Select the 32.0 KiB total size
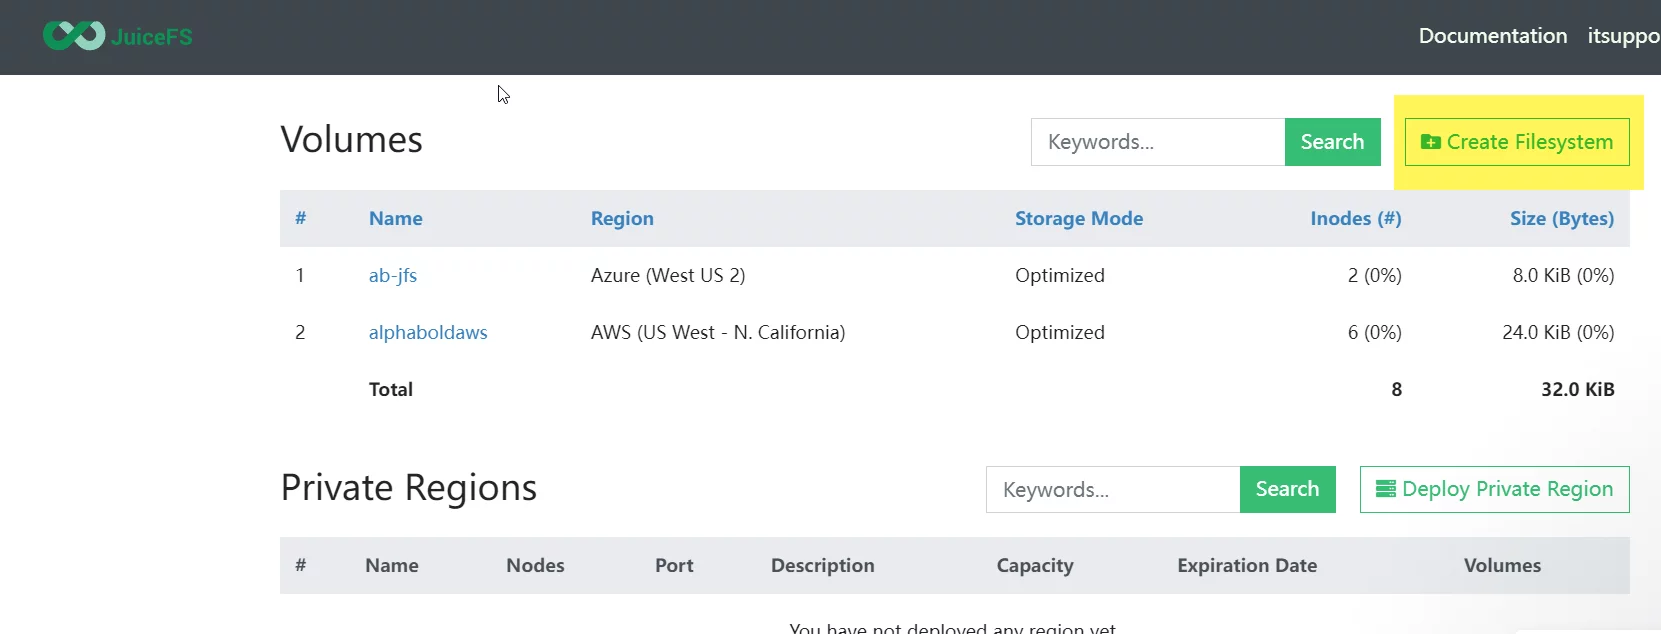 point(1577,389)
